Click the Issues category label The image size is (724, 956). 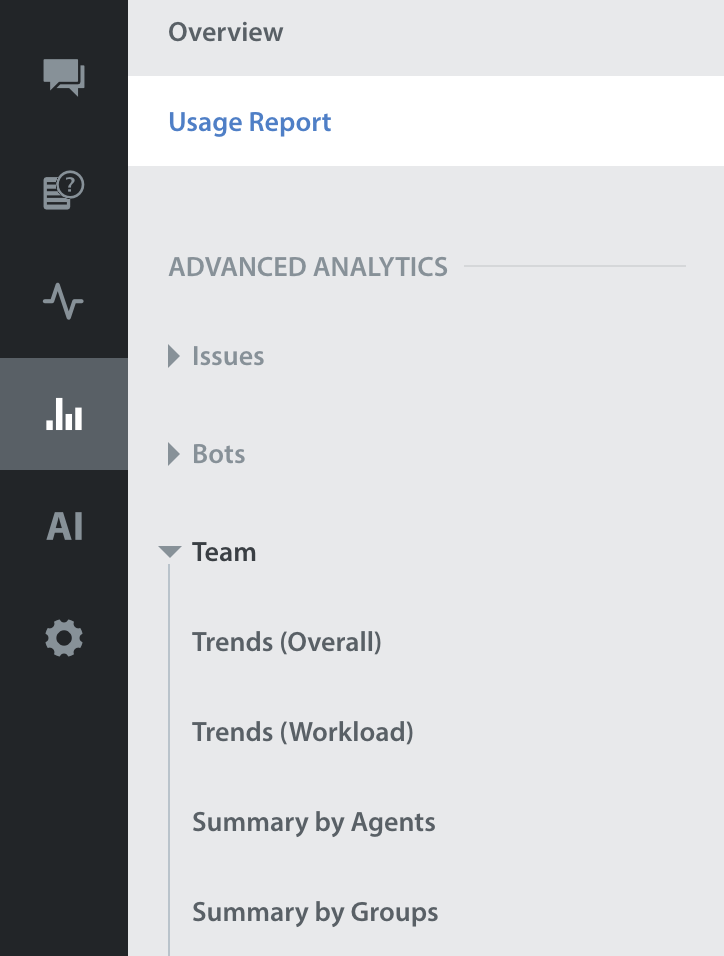click(228, 356)
